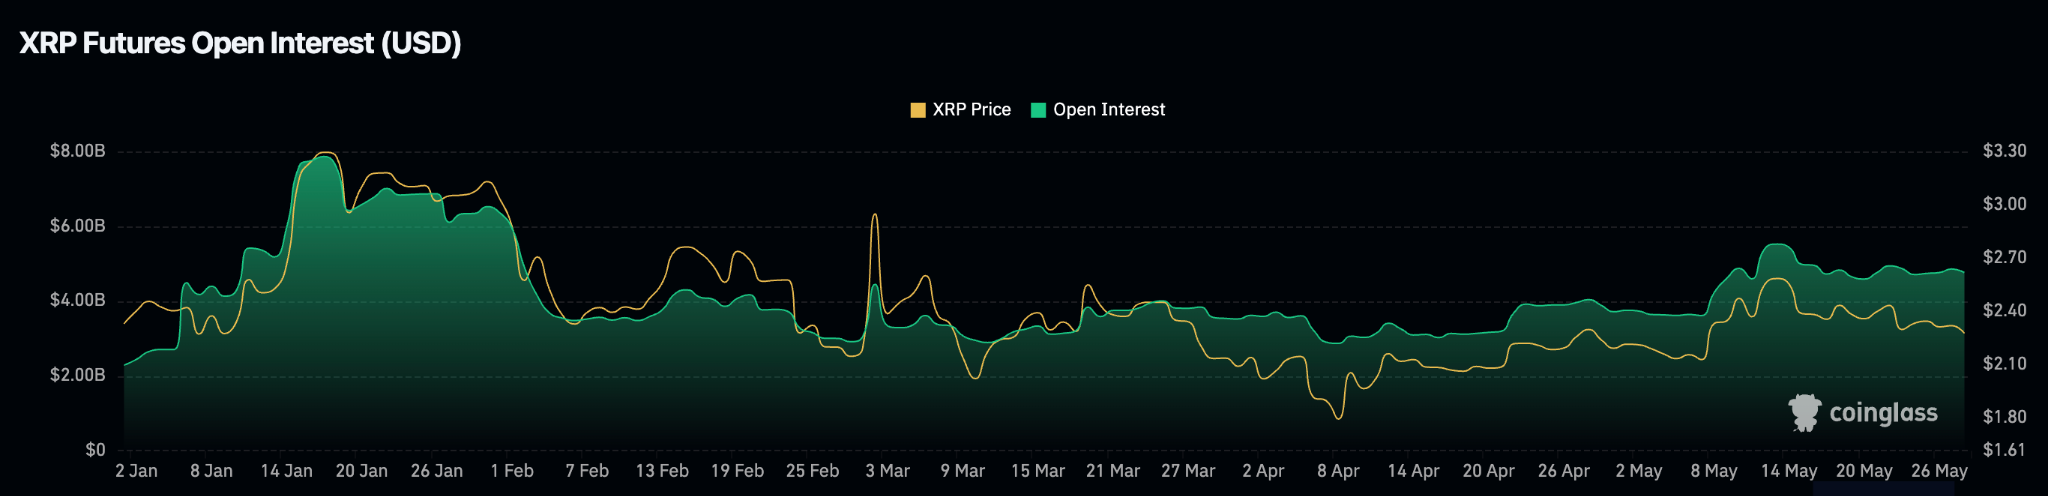This screenshot has width=2048, height=496.
Task: Click the $6.00B left axis label
Action: click(78, 226)
